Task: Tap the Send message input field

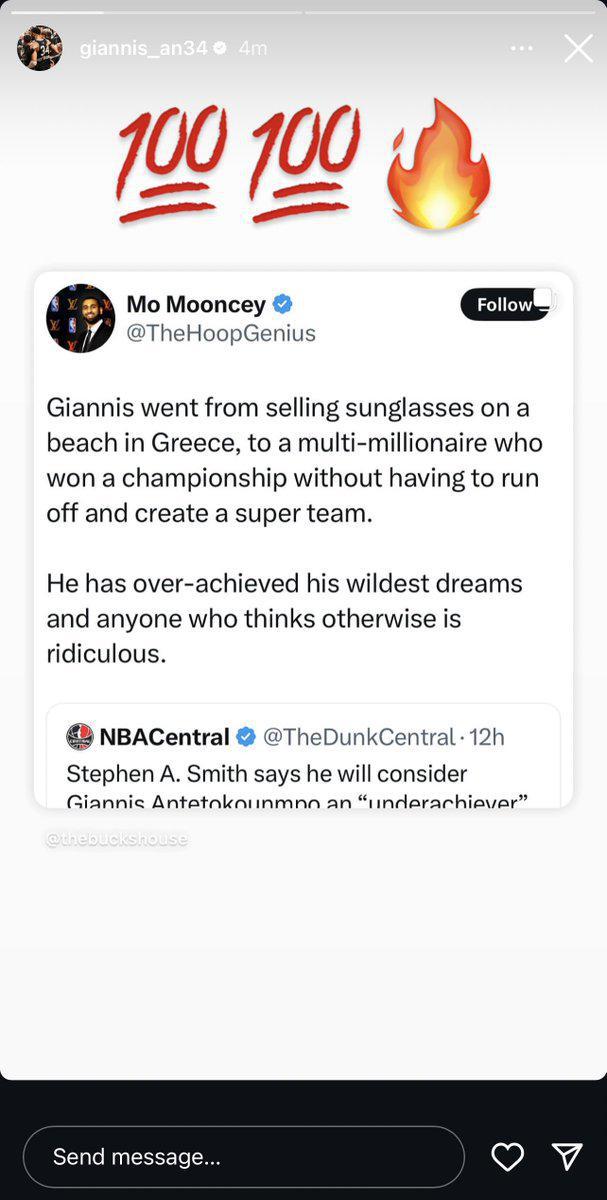Action: tap(243, 1157)
